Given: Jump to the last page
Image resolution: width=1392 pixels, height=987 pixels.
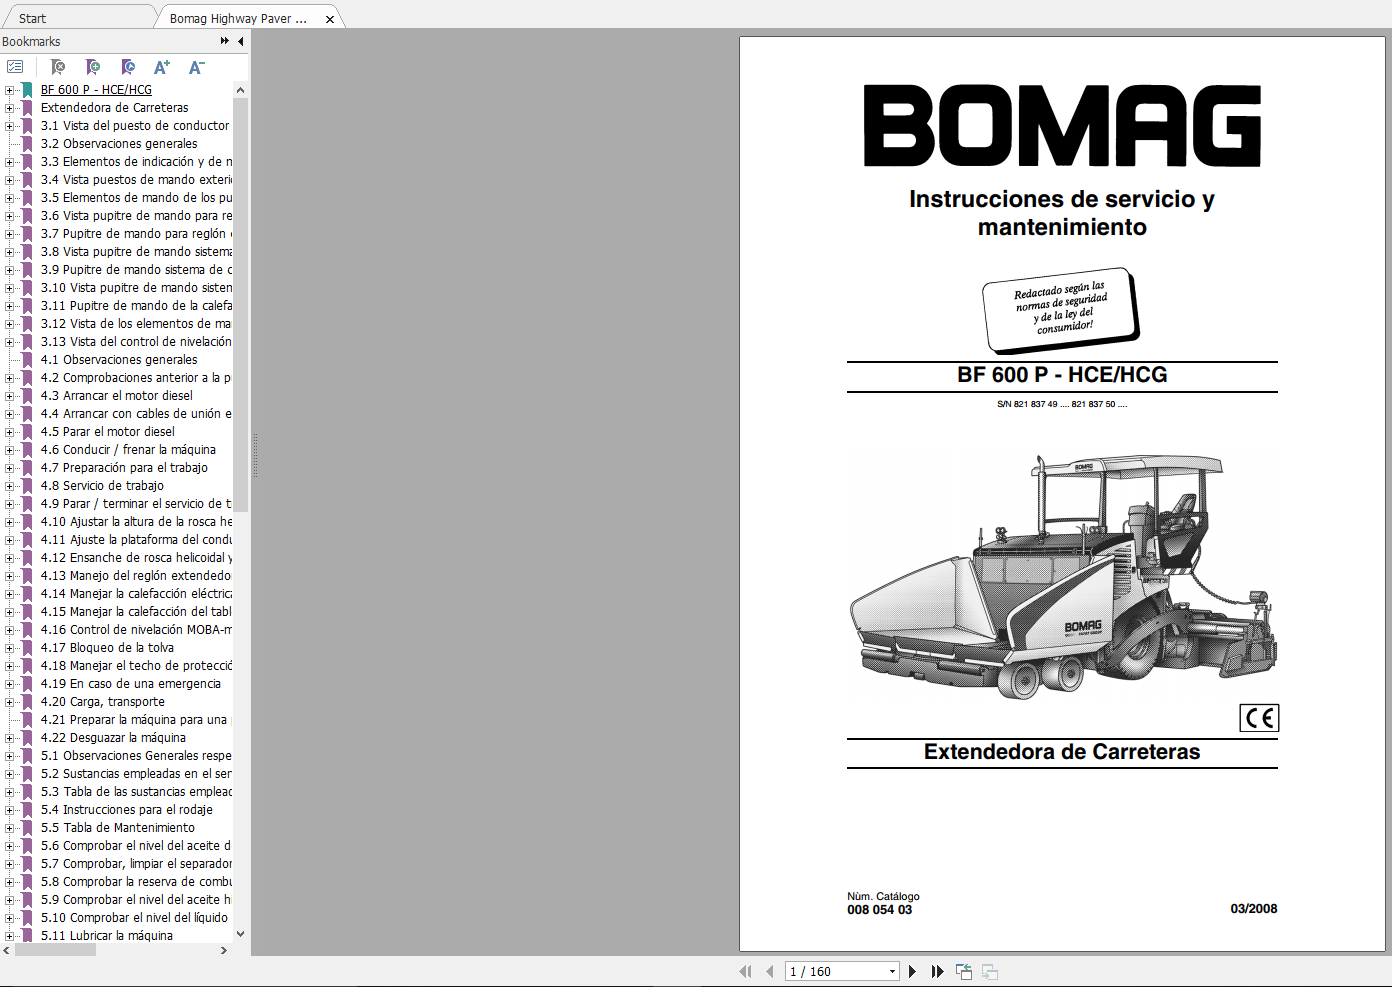Looking at the screenshot, I should click(x=937, y=971).
